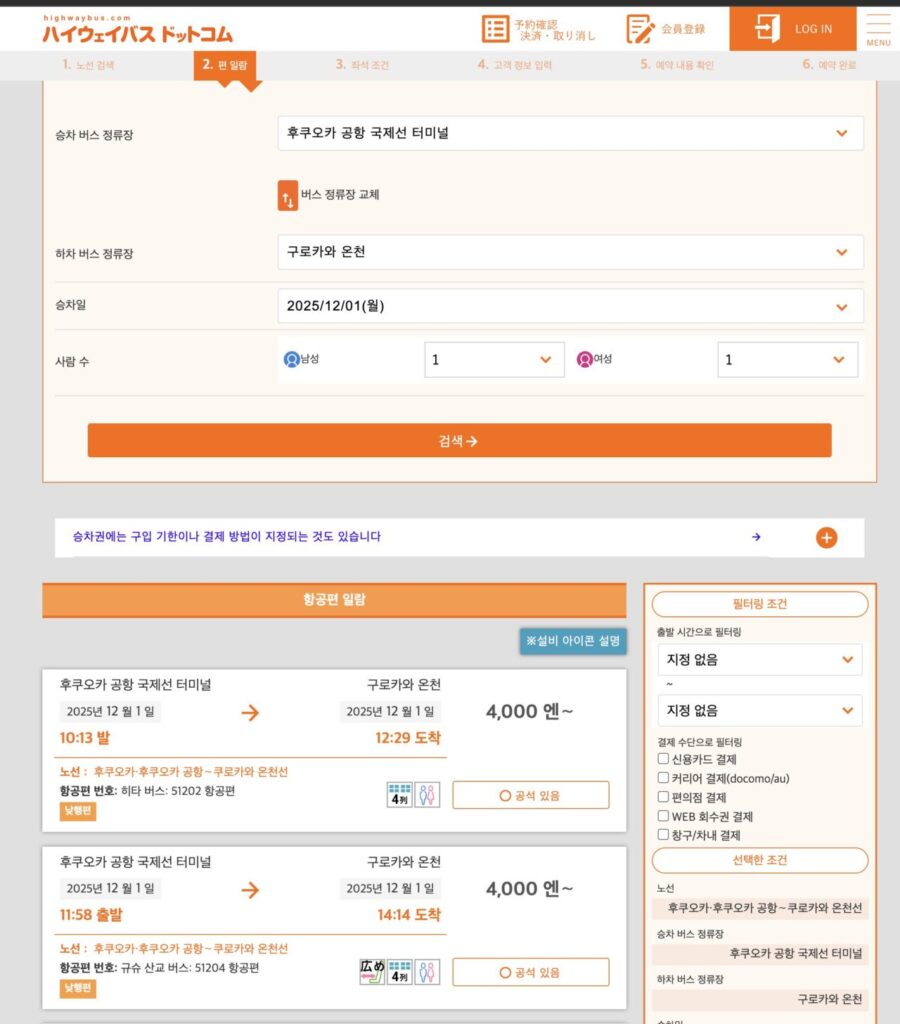Tick the WEB 회수권 결제 checkbox
Screen dimensions: 900x1024
click(x=663, y=815)
